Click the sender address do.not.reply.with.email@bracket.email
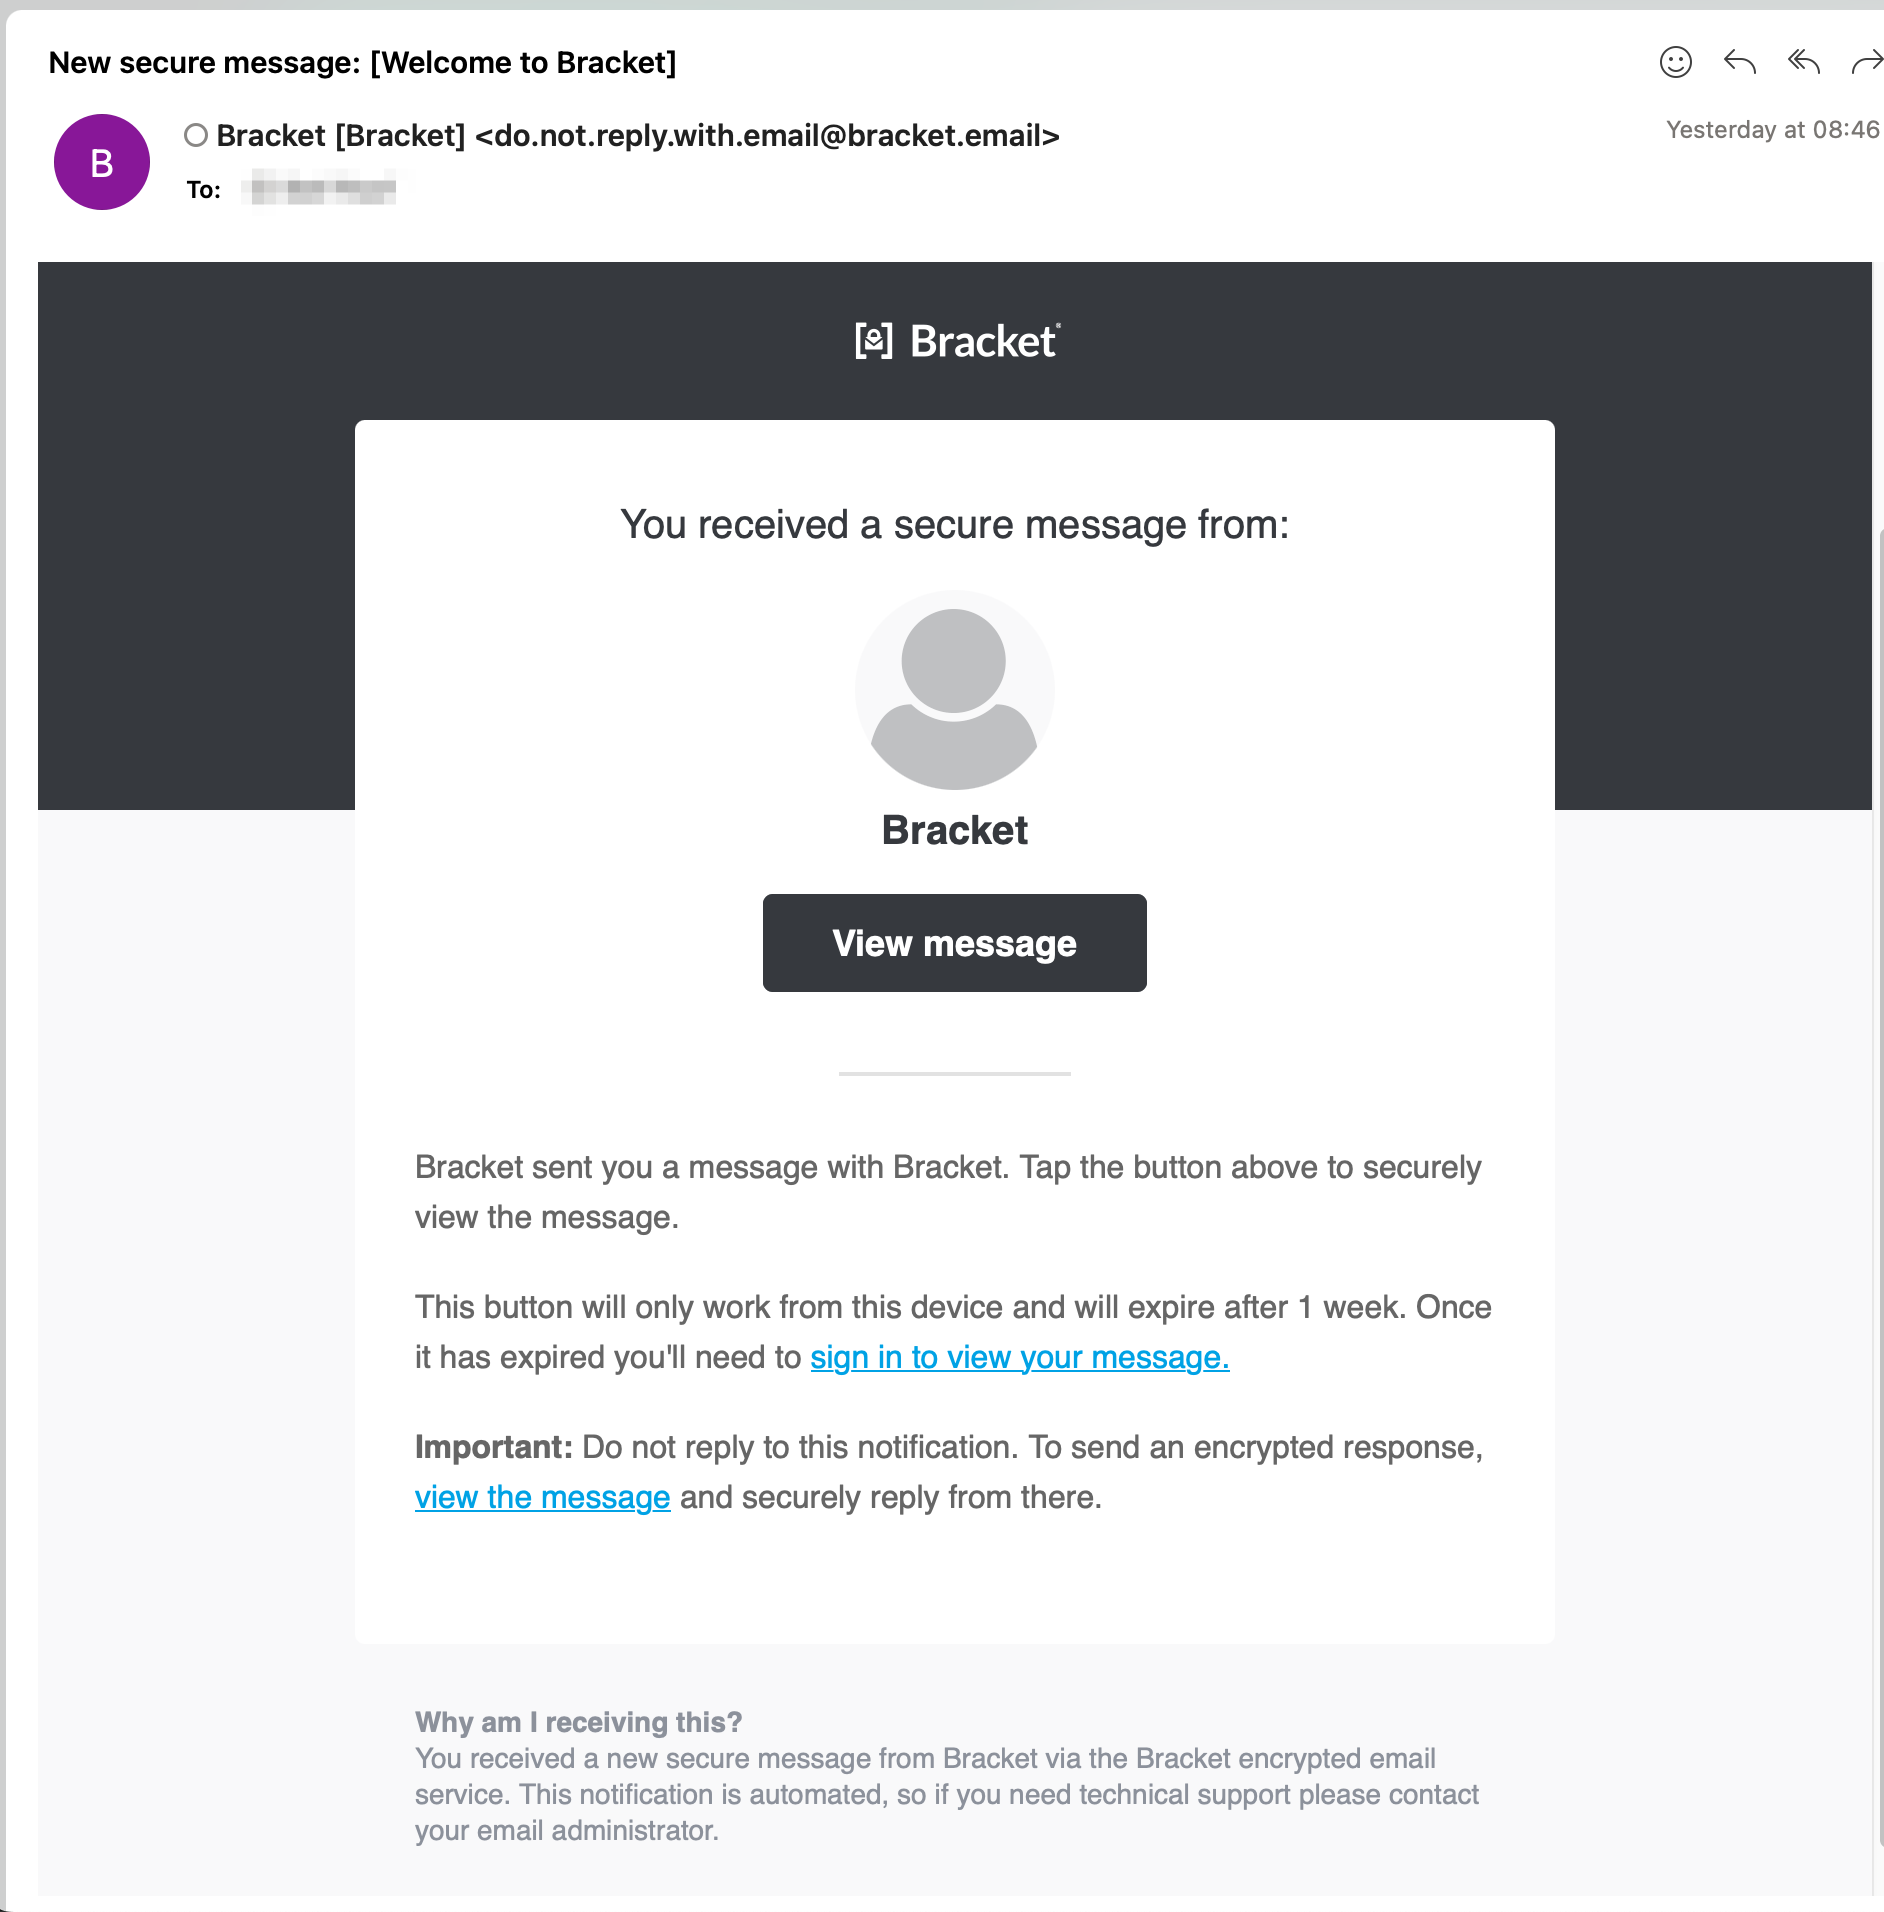Screen dimensions: 1884x1912 point(767,135)
